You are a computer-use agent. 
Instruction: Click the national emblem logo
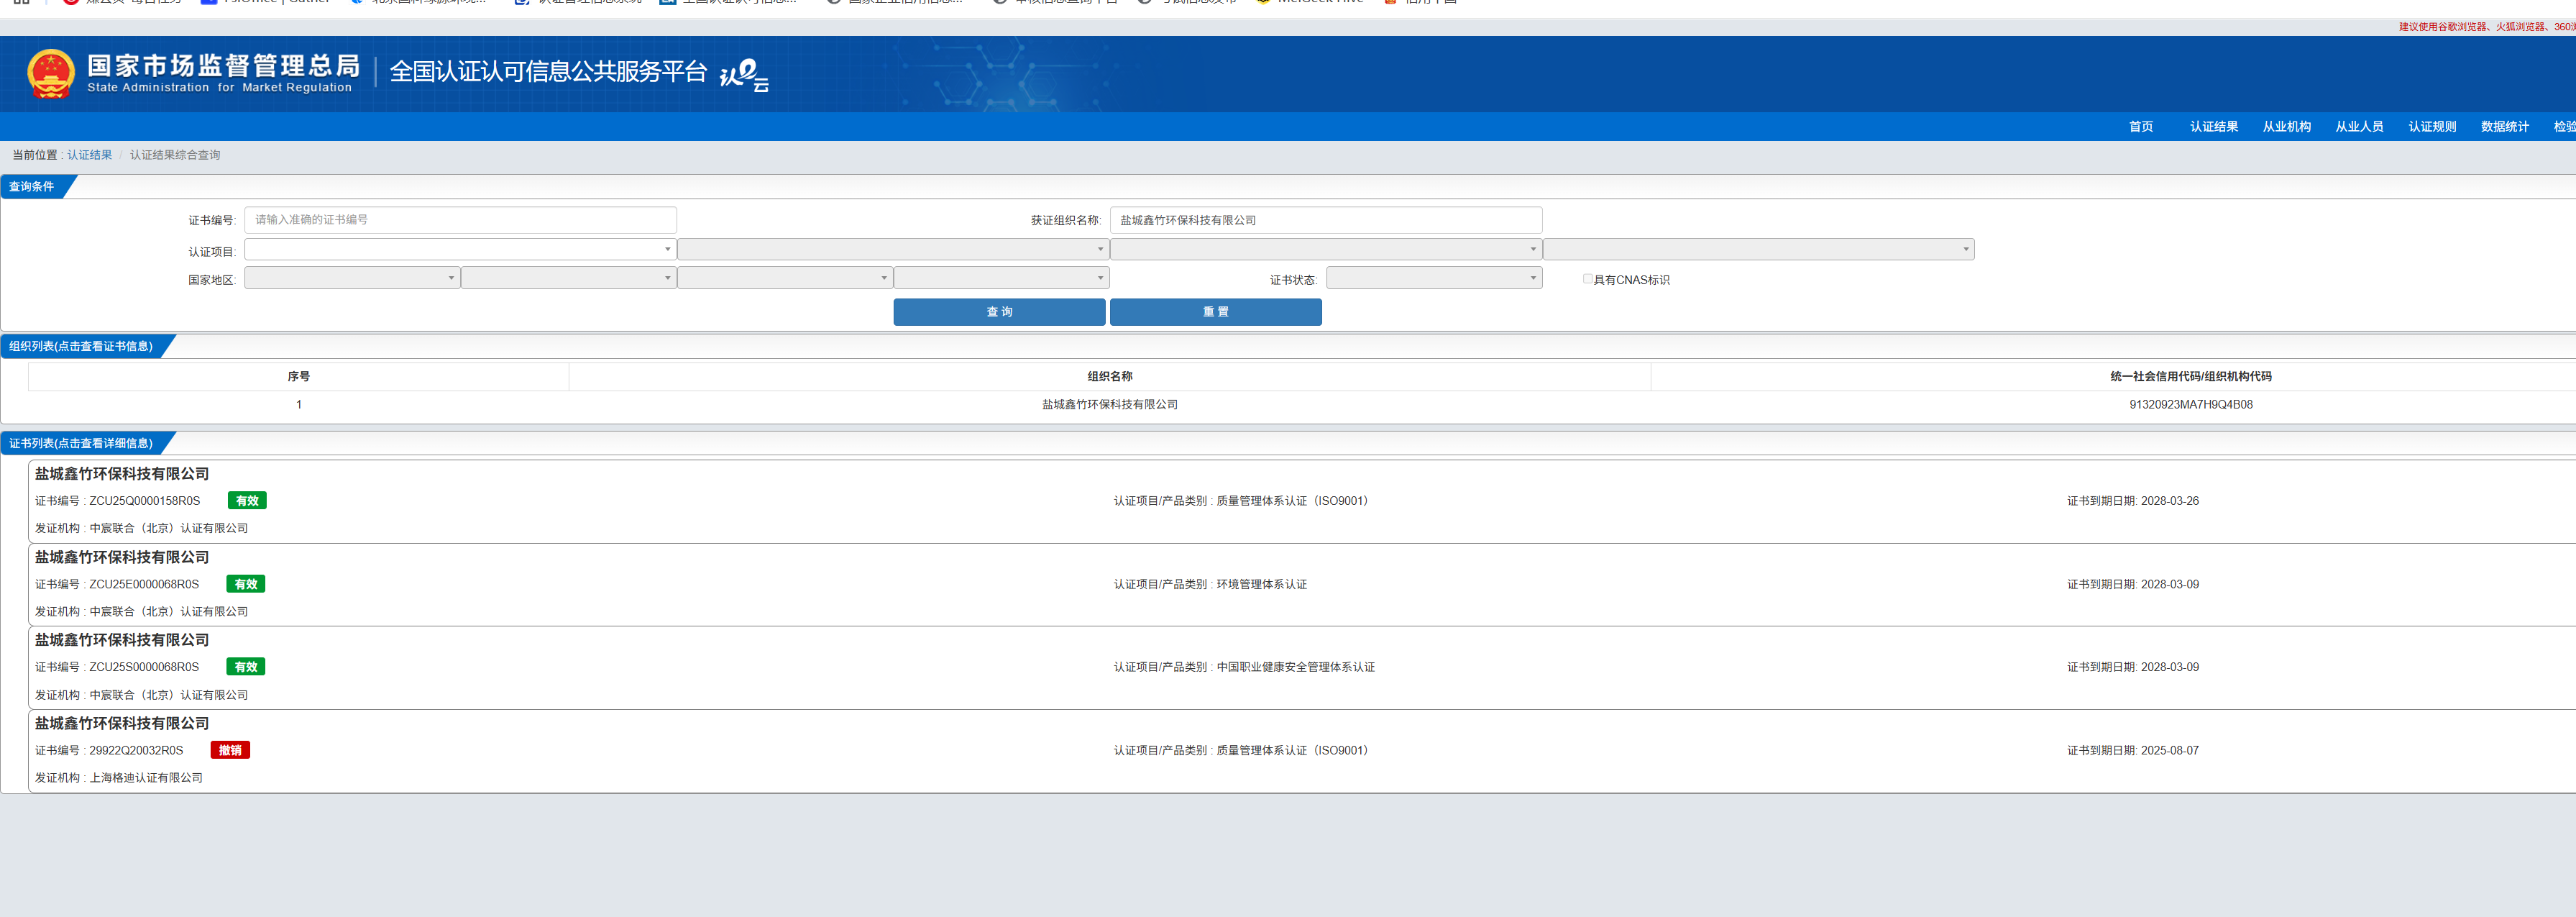coord(51,74)
